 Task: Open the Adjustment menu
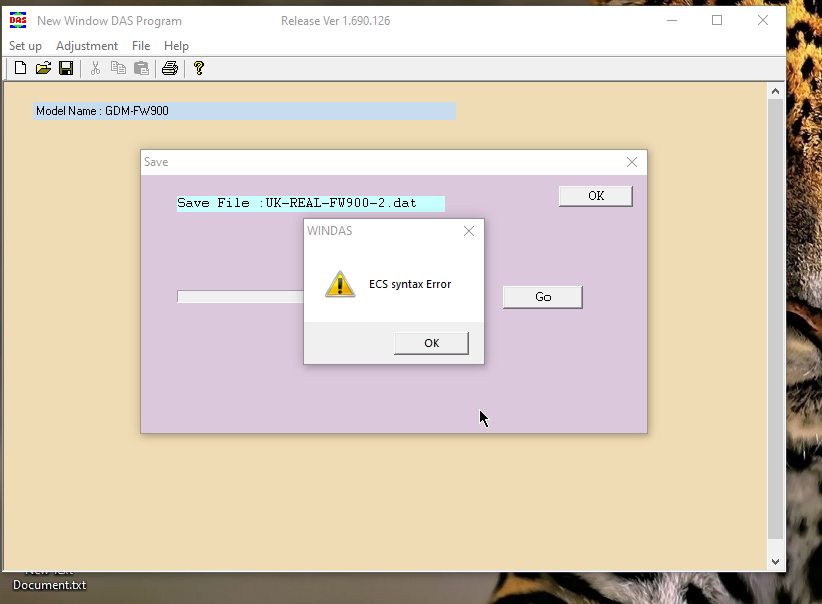87,46
